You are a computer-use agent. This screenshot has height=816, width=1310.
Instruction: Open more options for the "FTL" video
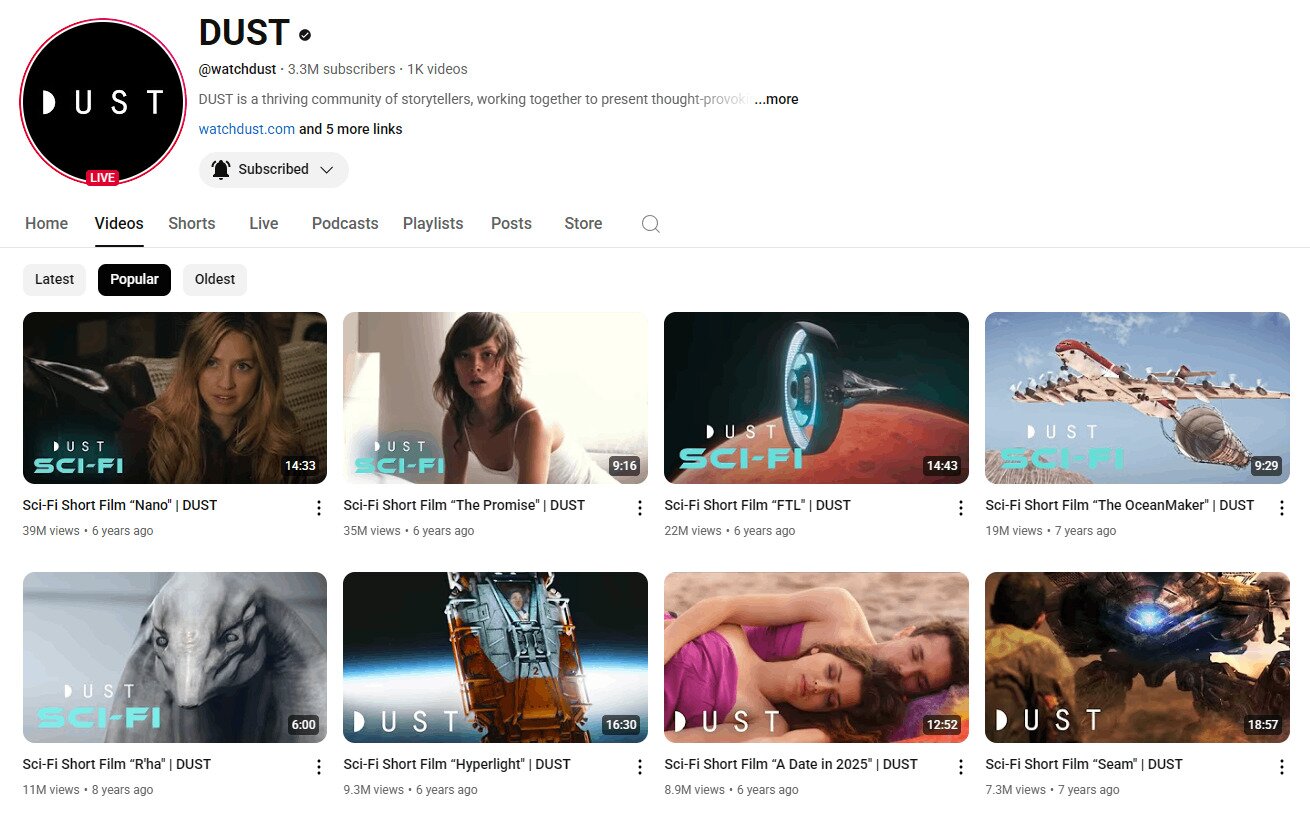point(961,508)
